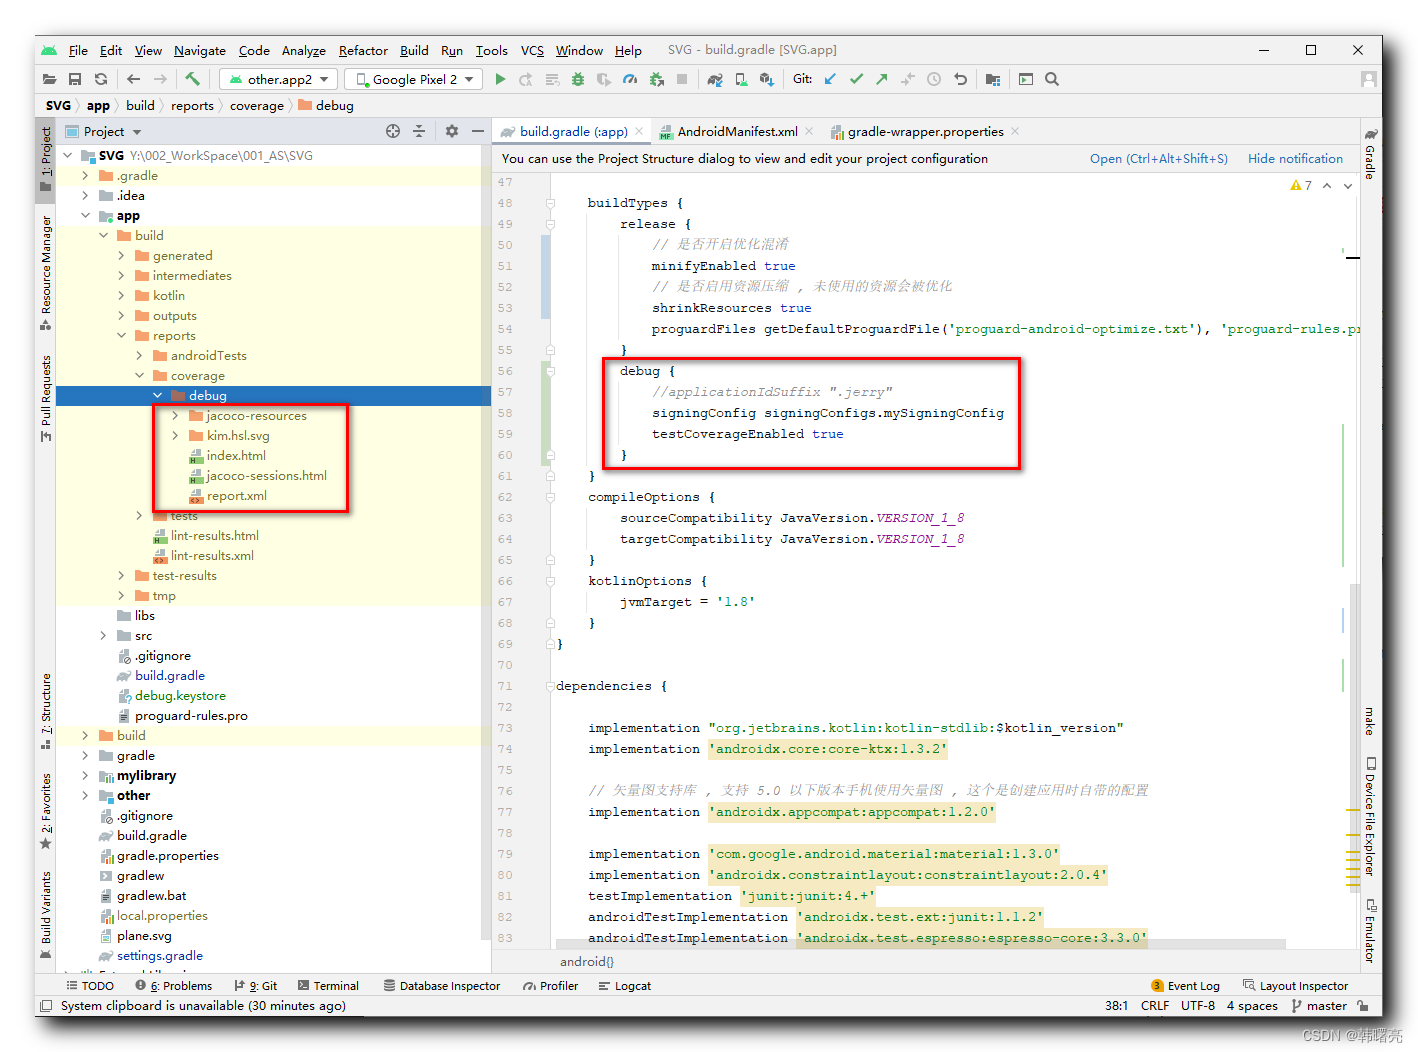Click the master git branch indicator
Image resolution: width=1418 pixels, height=1052 pixels.
1319,1006
